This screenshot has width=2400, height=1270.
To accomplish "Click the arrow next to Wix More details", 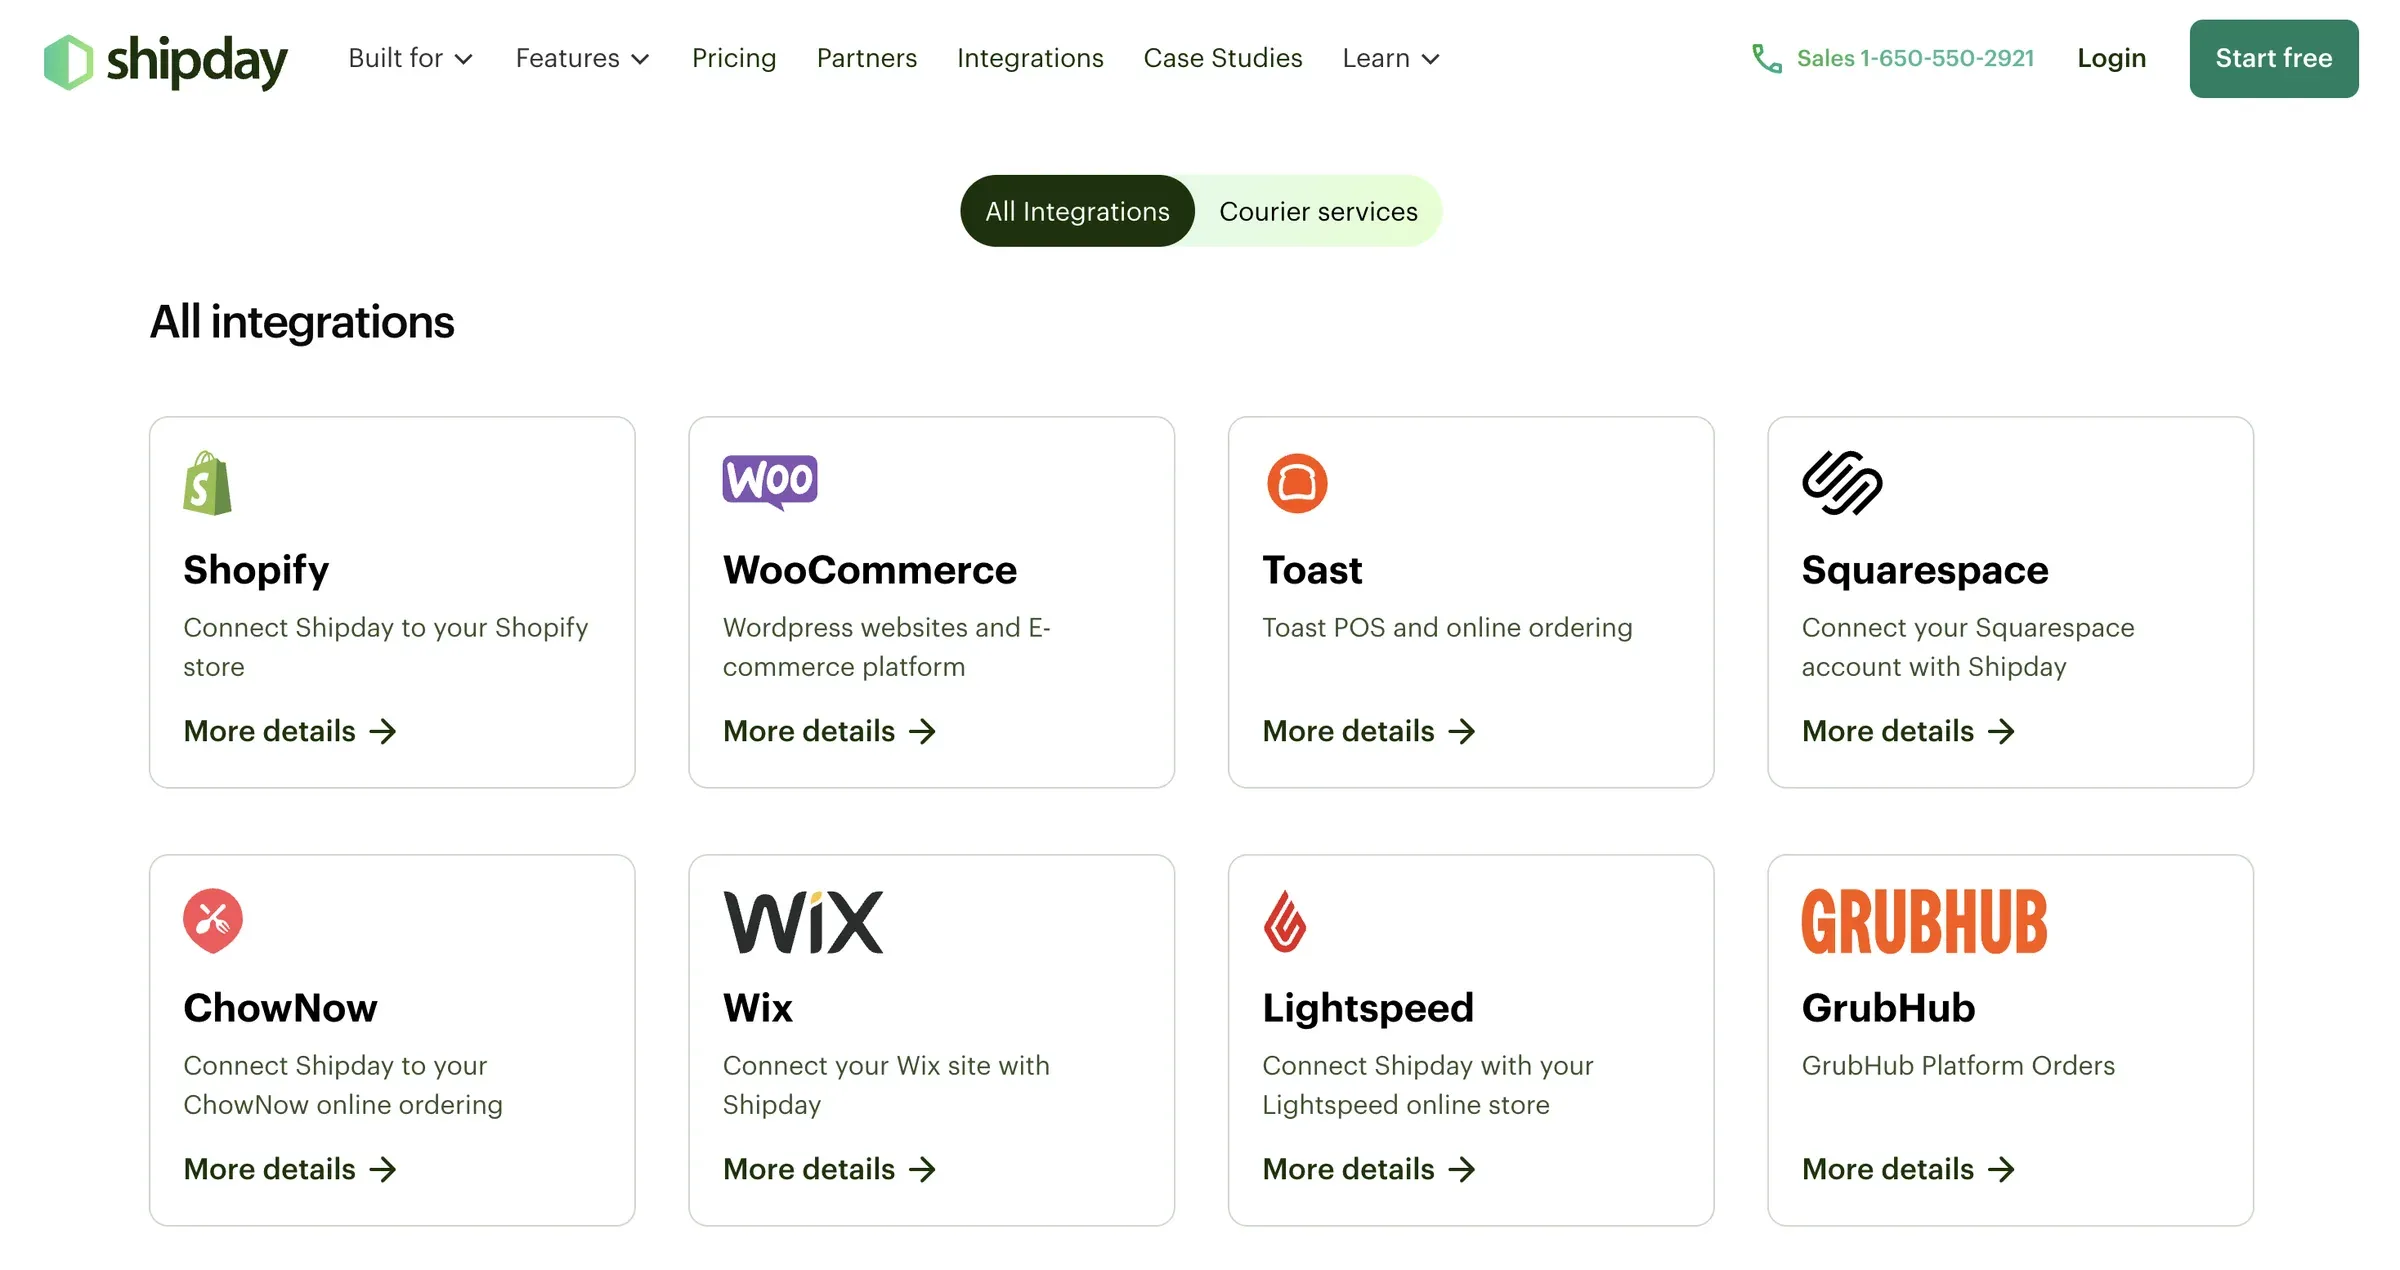I will coord(922,1170).
